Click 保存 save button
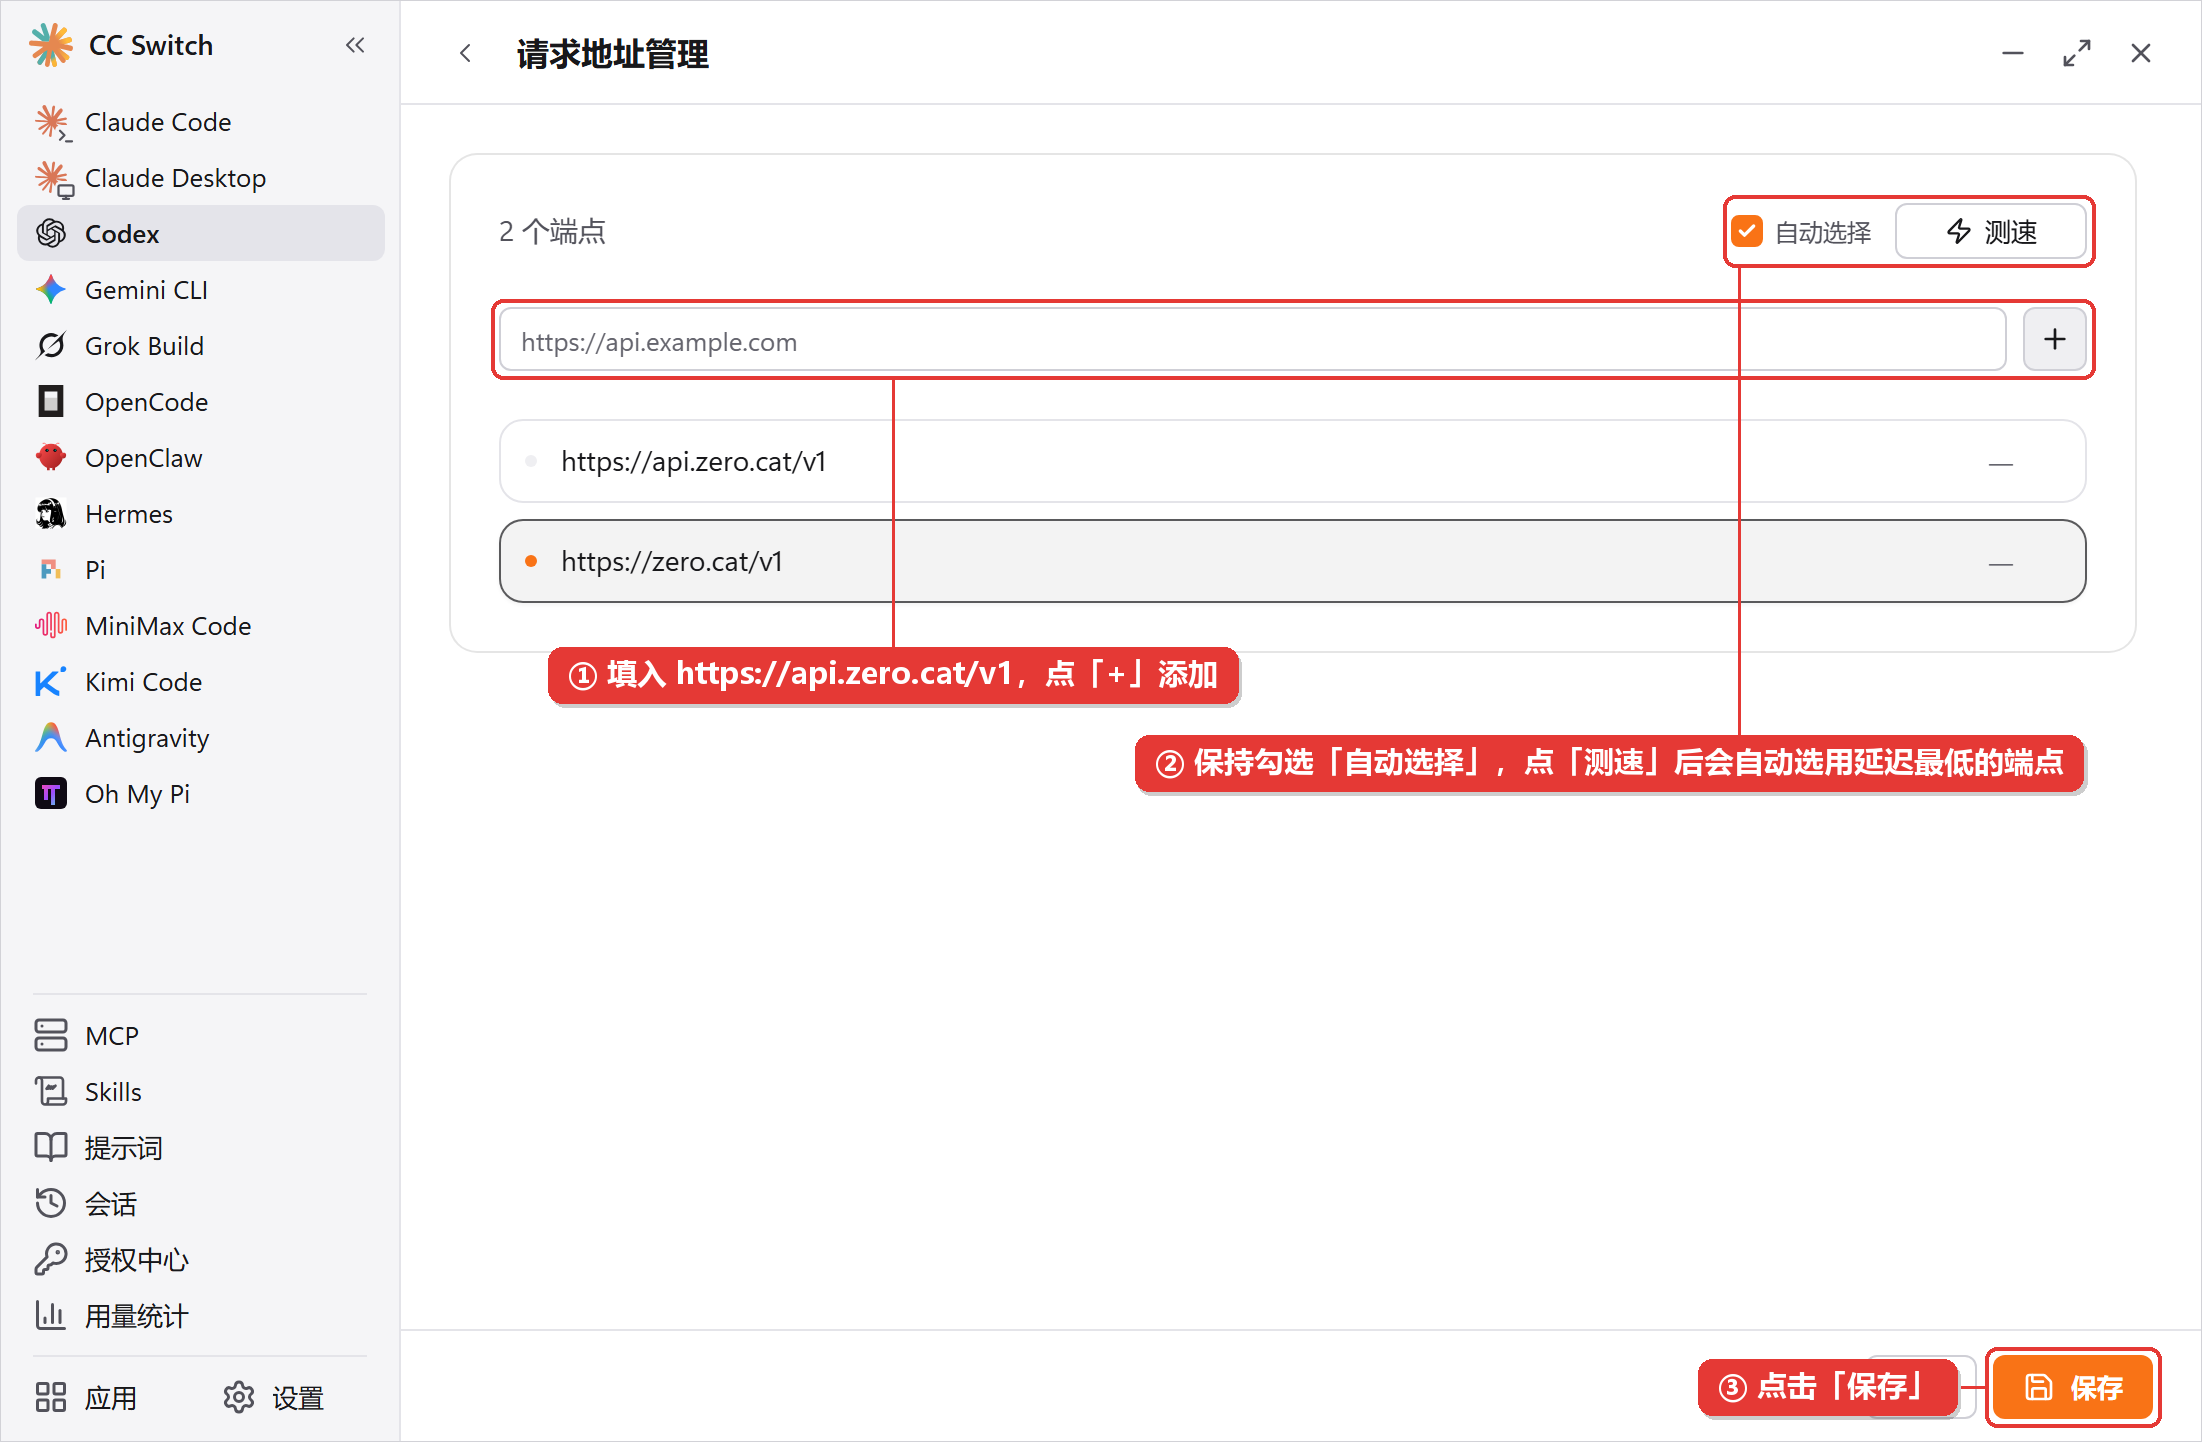This screenshot has width=2202, height=1442. click(x=2072, y=1387)
